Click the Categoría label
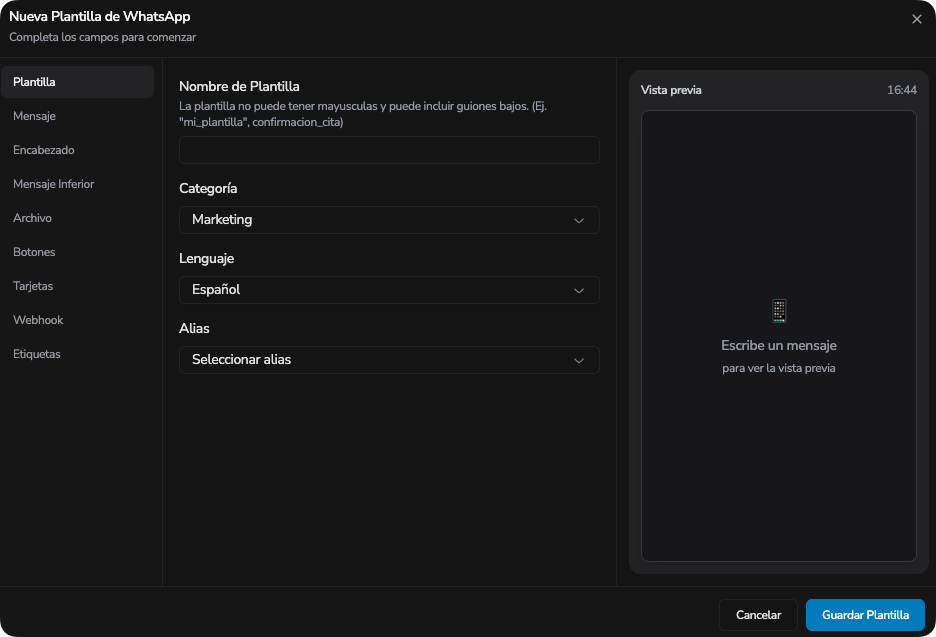The height and width of the screenshot is (637, 936). coord(208,189)
